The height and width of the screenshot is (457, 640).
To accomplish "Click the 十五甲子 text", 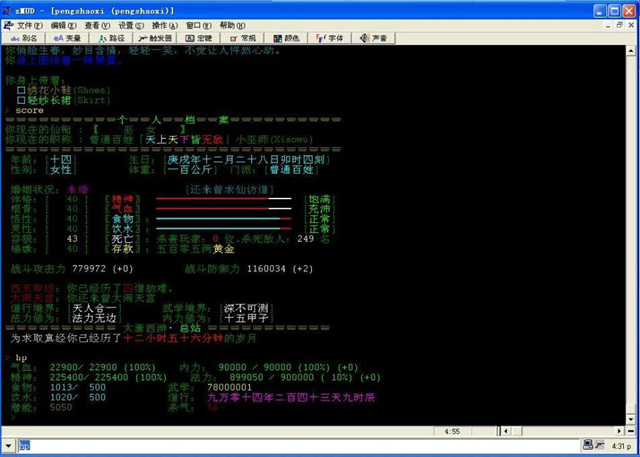I will 246,318.
